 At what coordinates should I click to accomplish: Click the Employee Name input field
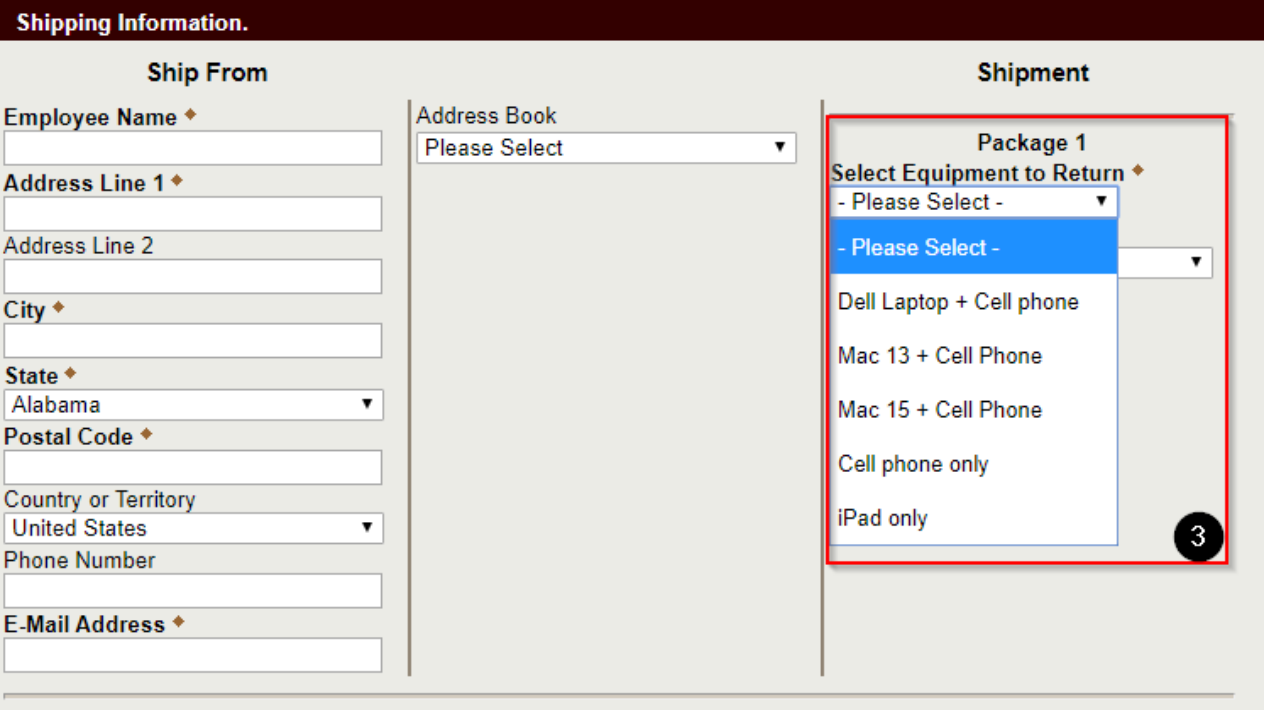pyautogui.click(x=193, y=148)
